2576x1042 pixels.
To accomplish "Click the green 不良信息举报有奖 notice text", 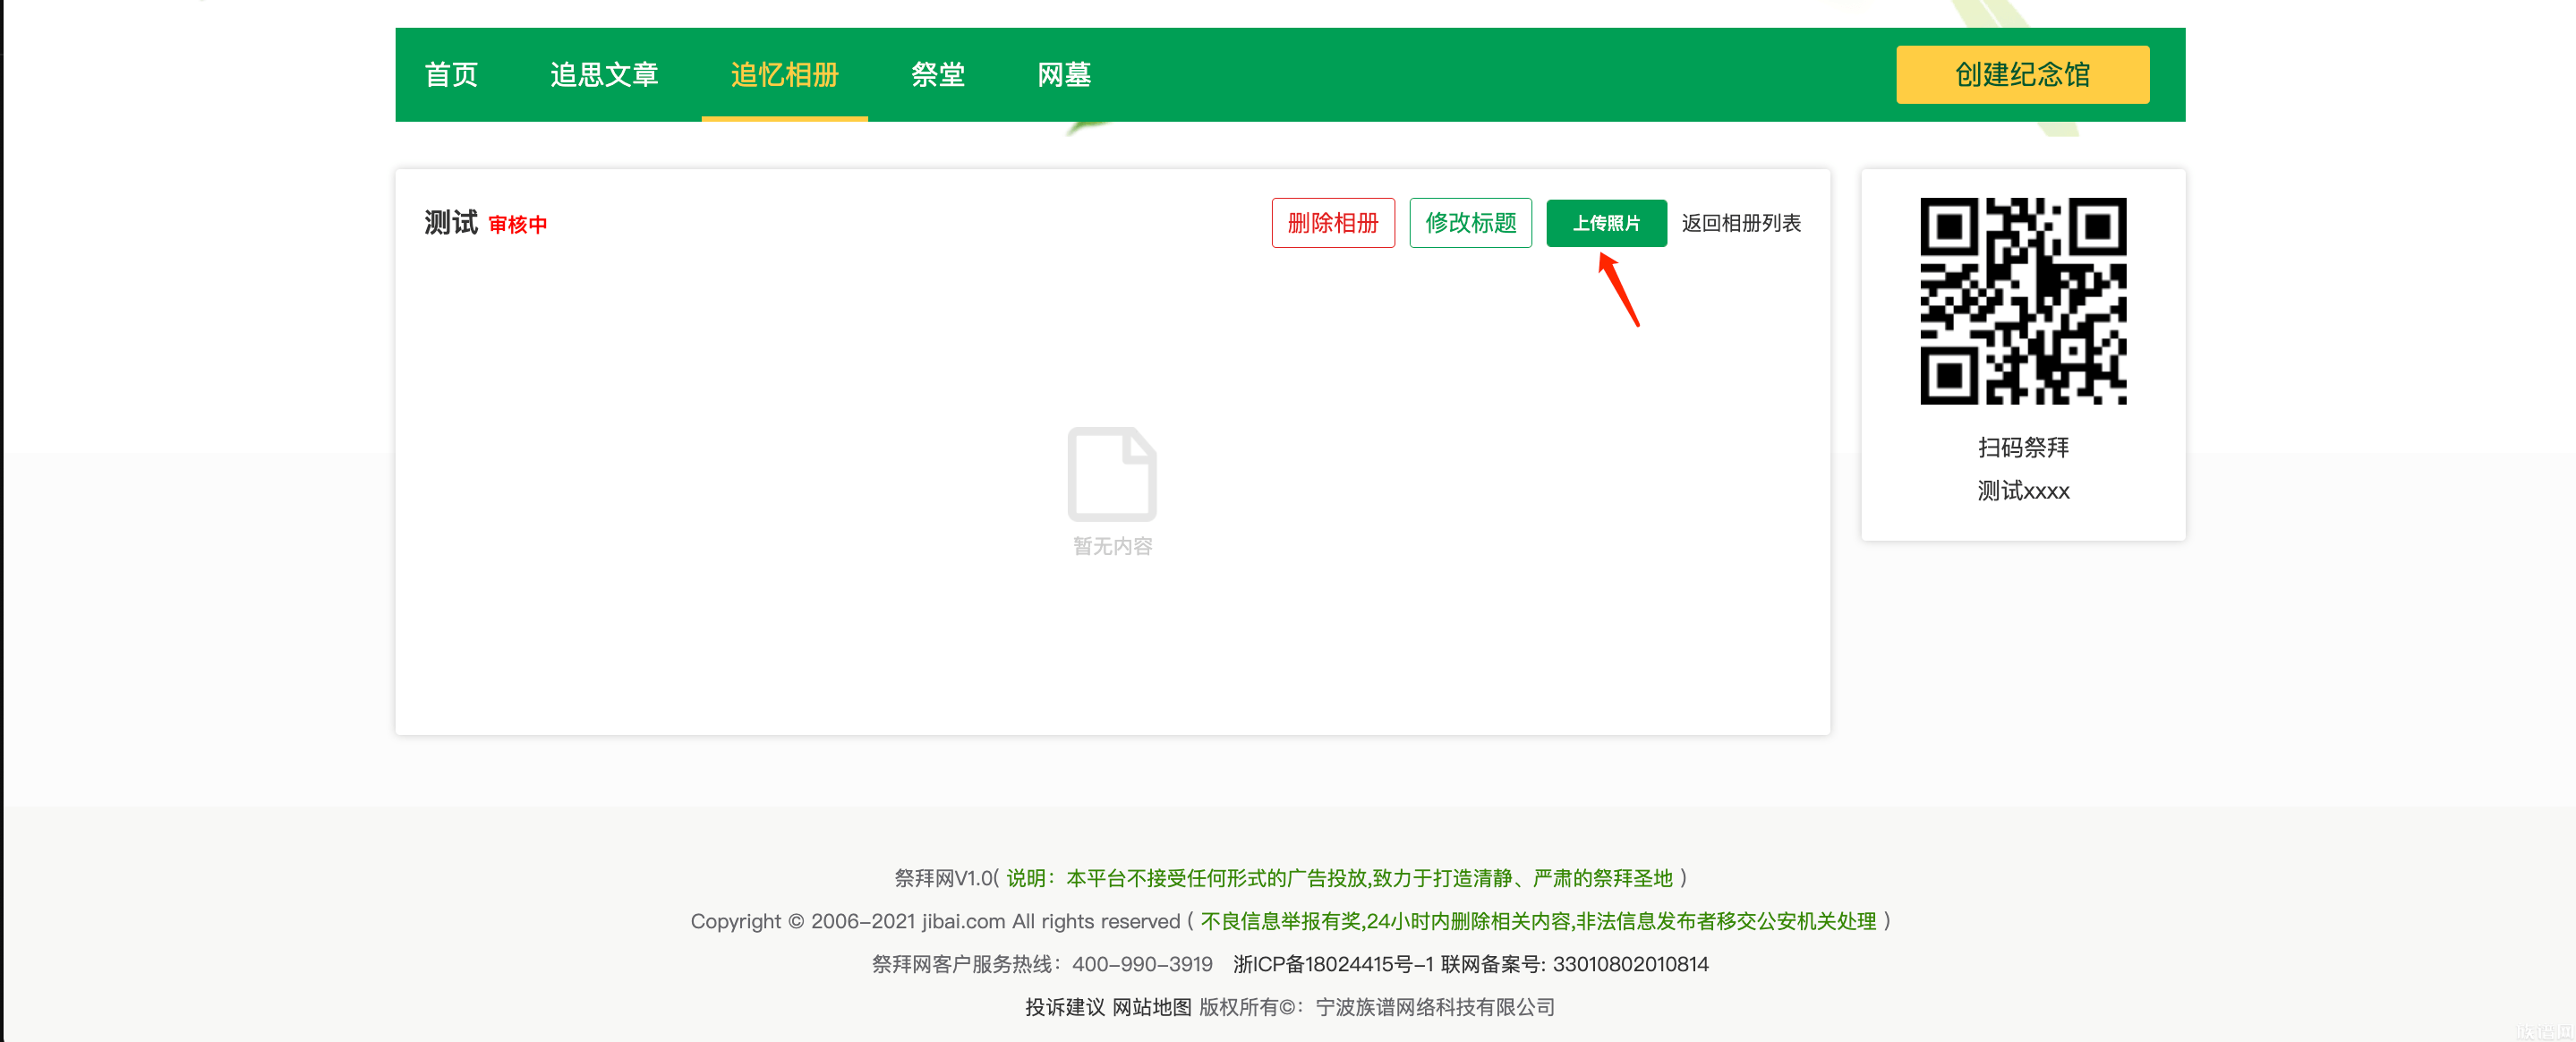I will 1538,921.
